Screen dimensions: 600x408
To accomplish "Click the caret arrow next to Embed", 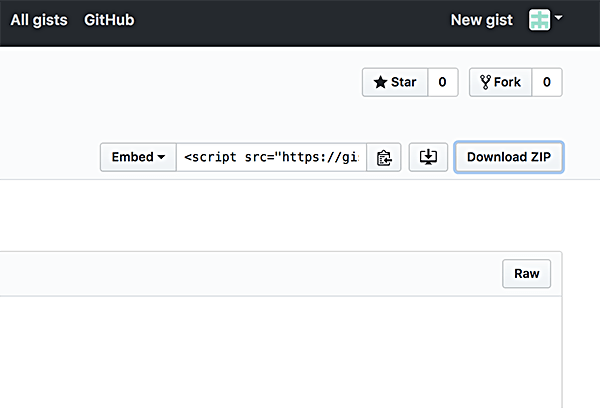I will [161, 158].
